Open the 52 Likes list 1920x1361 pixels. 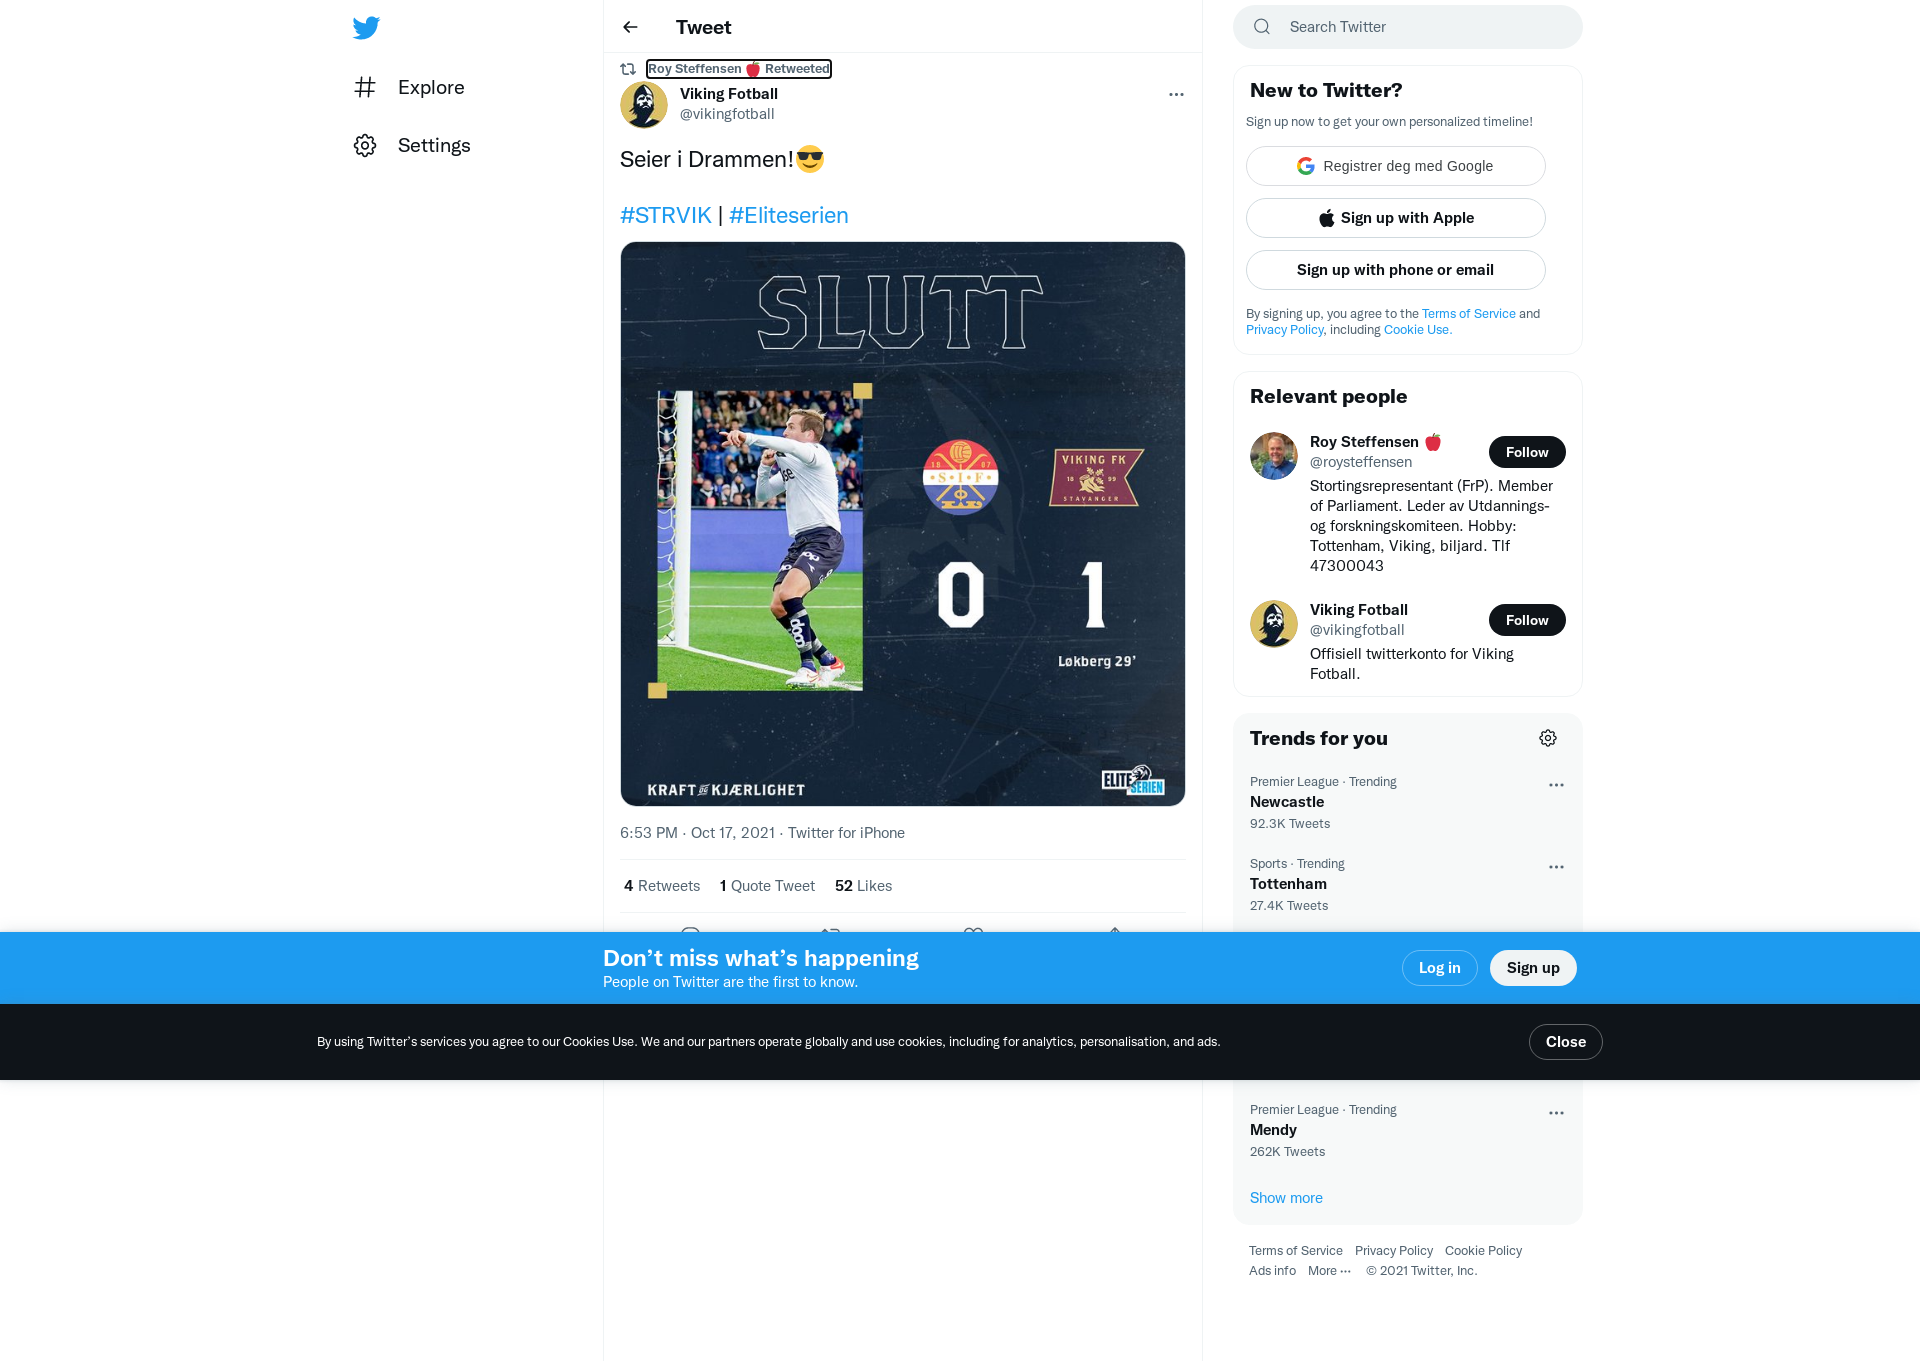pos(863,886)
